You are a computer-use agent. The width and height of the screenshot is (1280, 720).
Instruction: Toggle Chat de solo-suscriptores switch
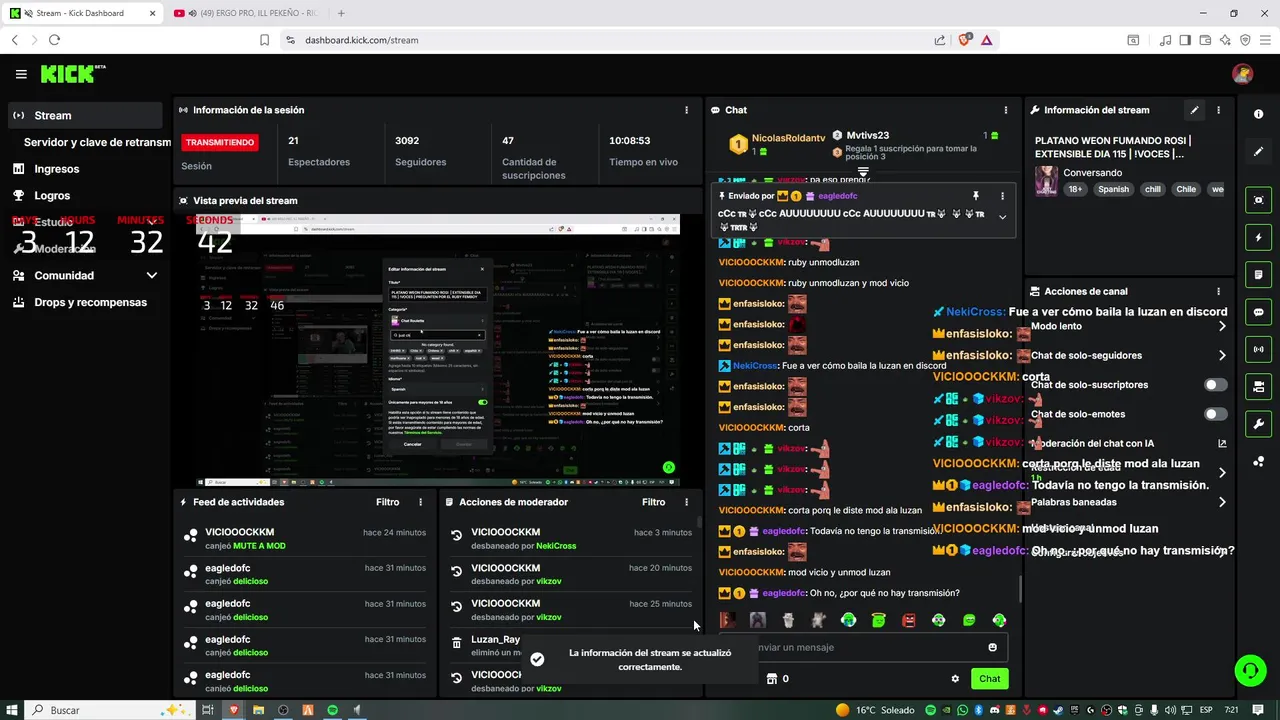tap(1215, 385)
